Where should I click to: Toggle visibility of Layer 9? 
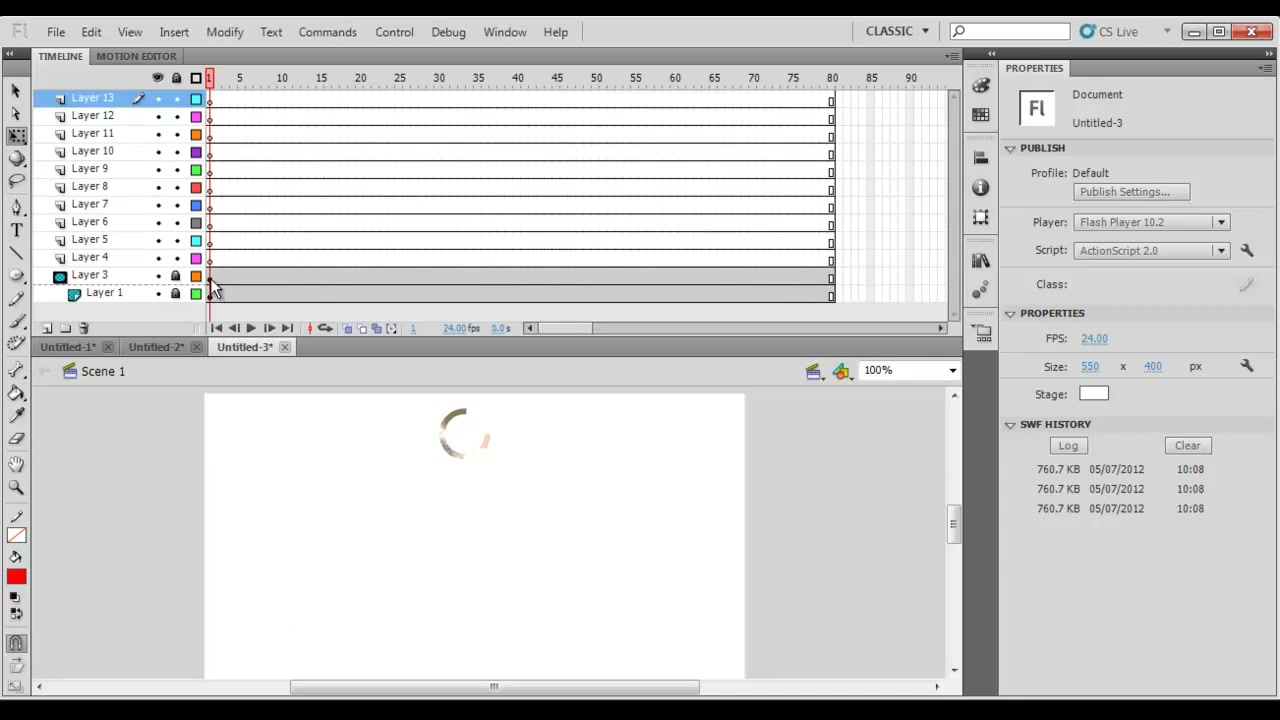click(x=158, y=170)
